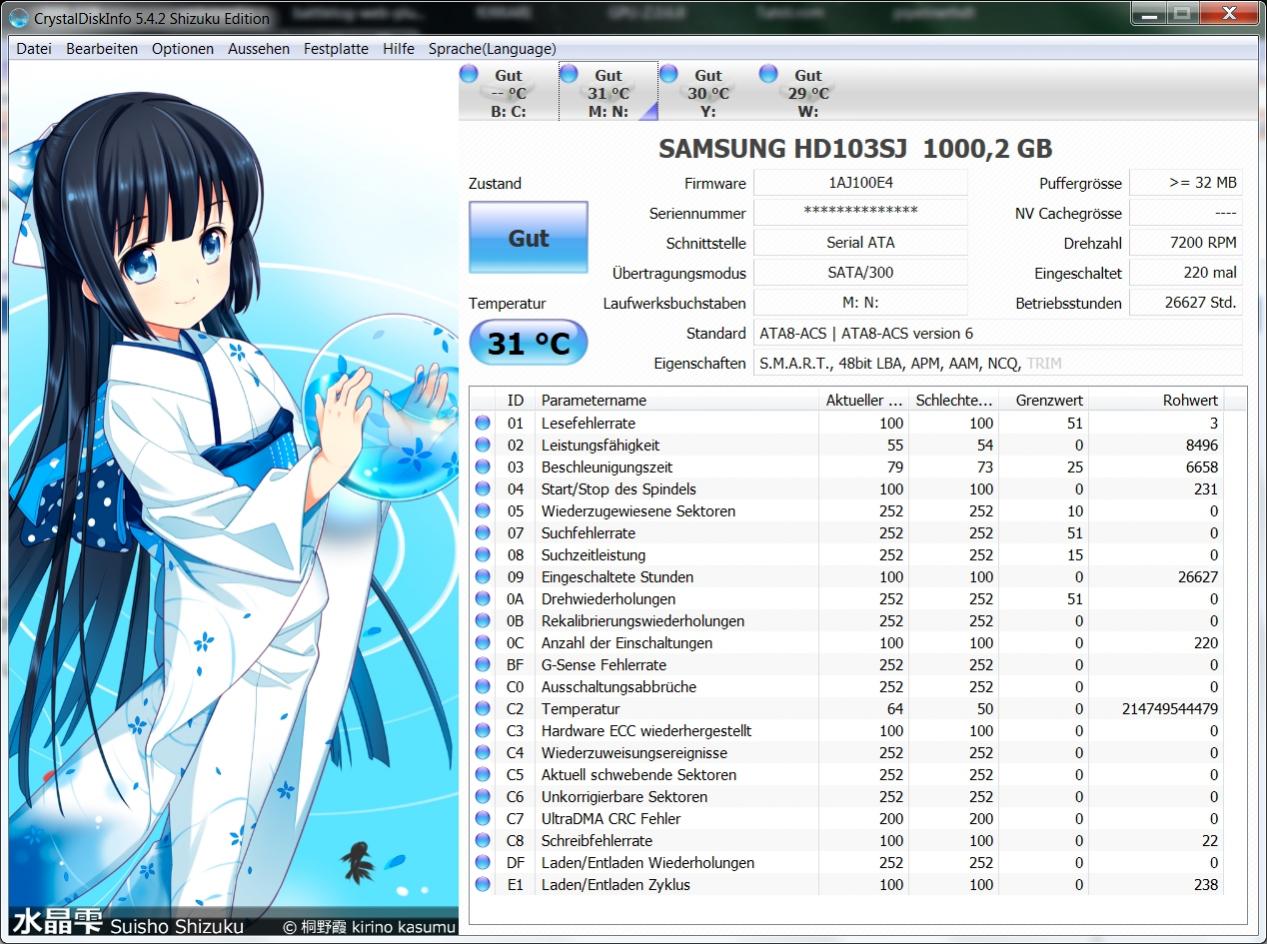Image resolution: width=1267 pixels, height=944 pixels.
Task: Open the Bearbeiten menu
Action: (102, 48)
